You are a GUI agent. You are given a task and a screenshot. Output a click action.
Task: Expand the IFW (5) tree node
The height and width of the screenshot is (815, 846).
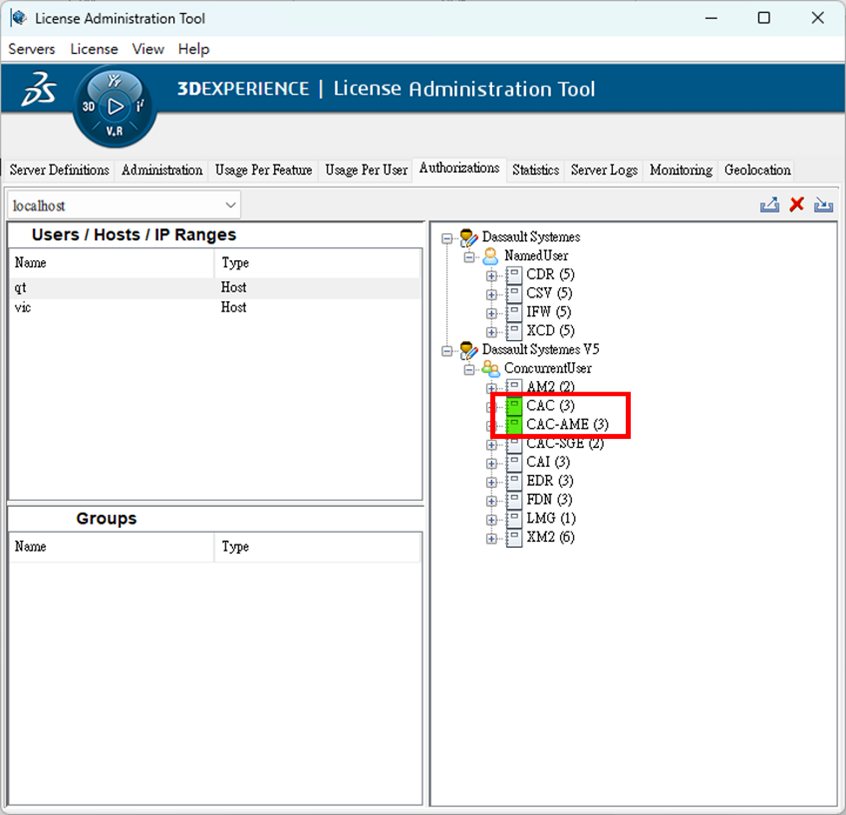(492, 314)
